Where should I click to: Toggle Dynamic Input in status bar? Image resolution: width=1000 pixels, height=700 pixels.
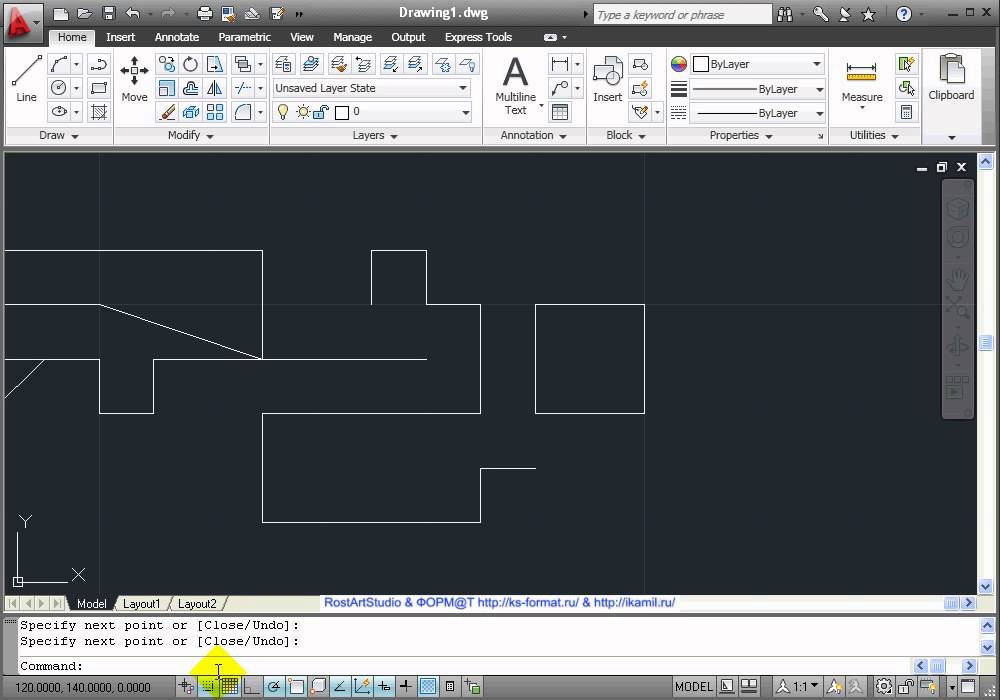(384, 687)
